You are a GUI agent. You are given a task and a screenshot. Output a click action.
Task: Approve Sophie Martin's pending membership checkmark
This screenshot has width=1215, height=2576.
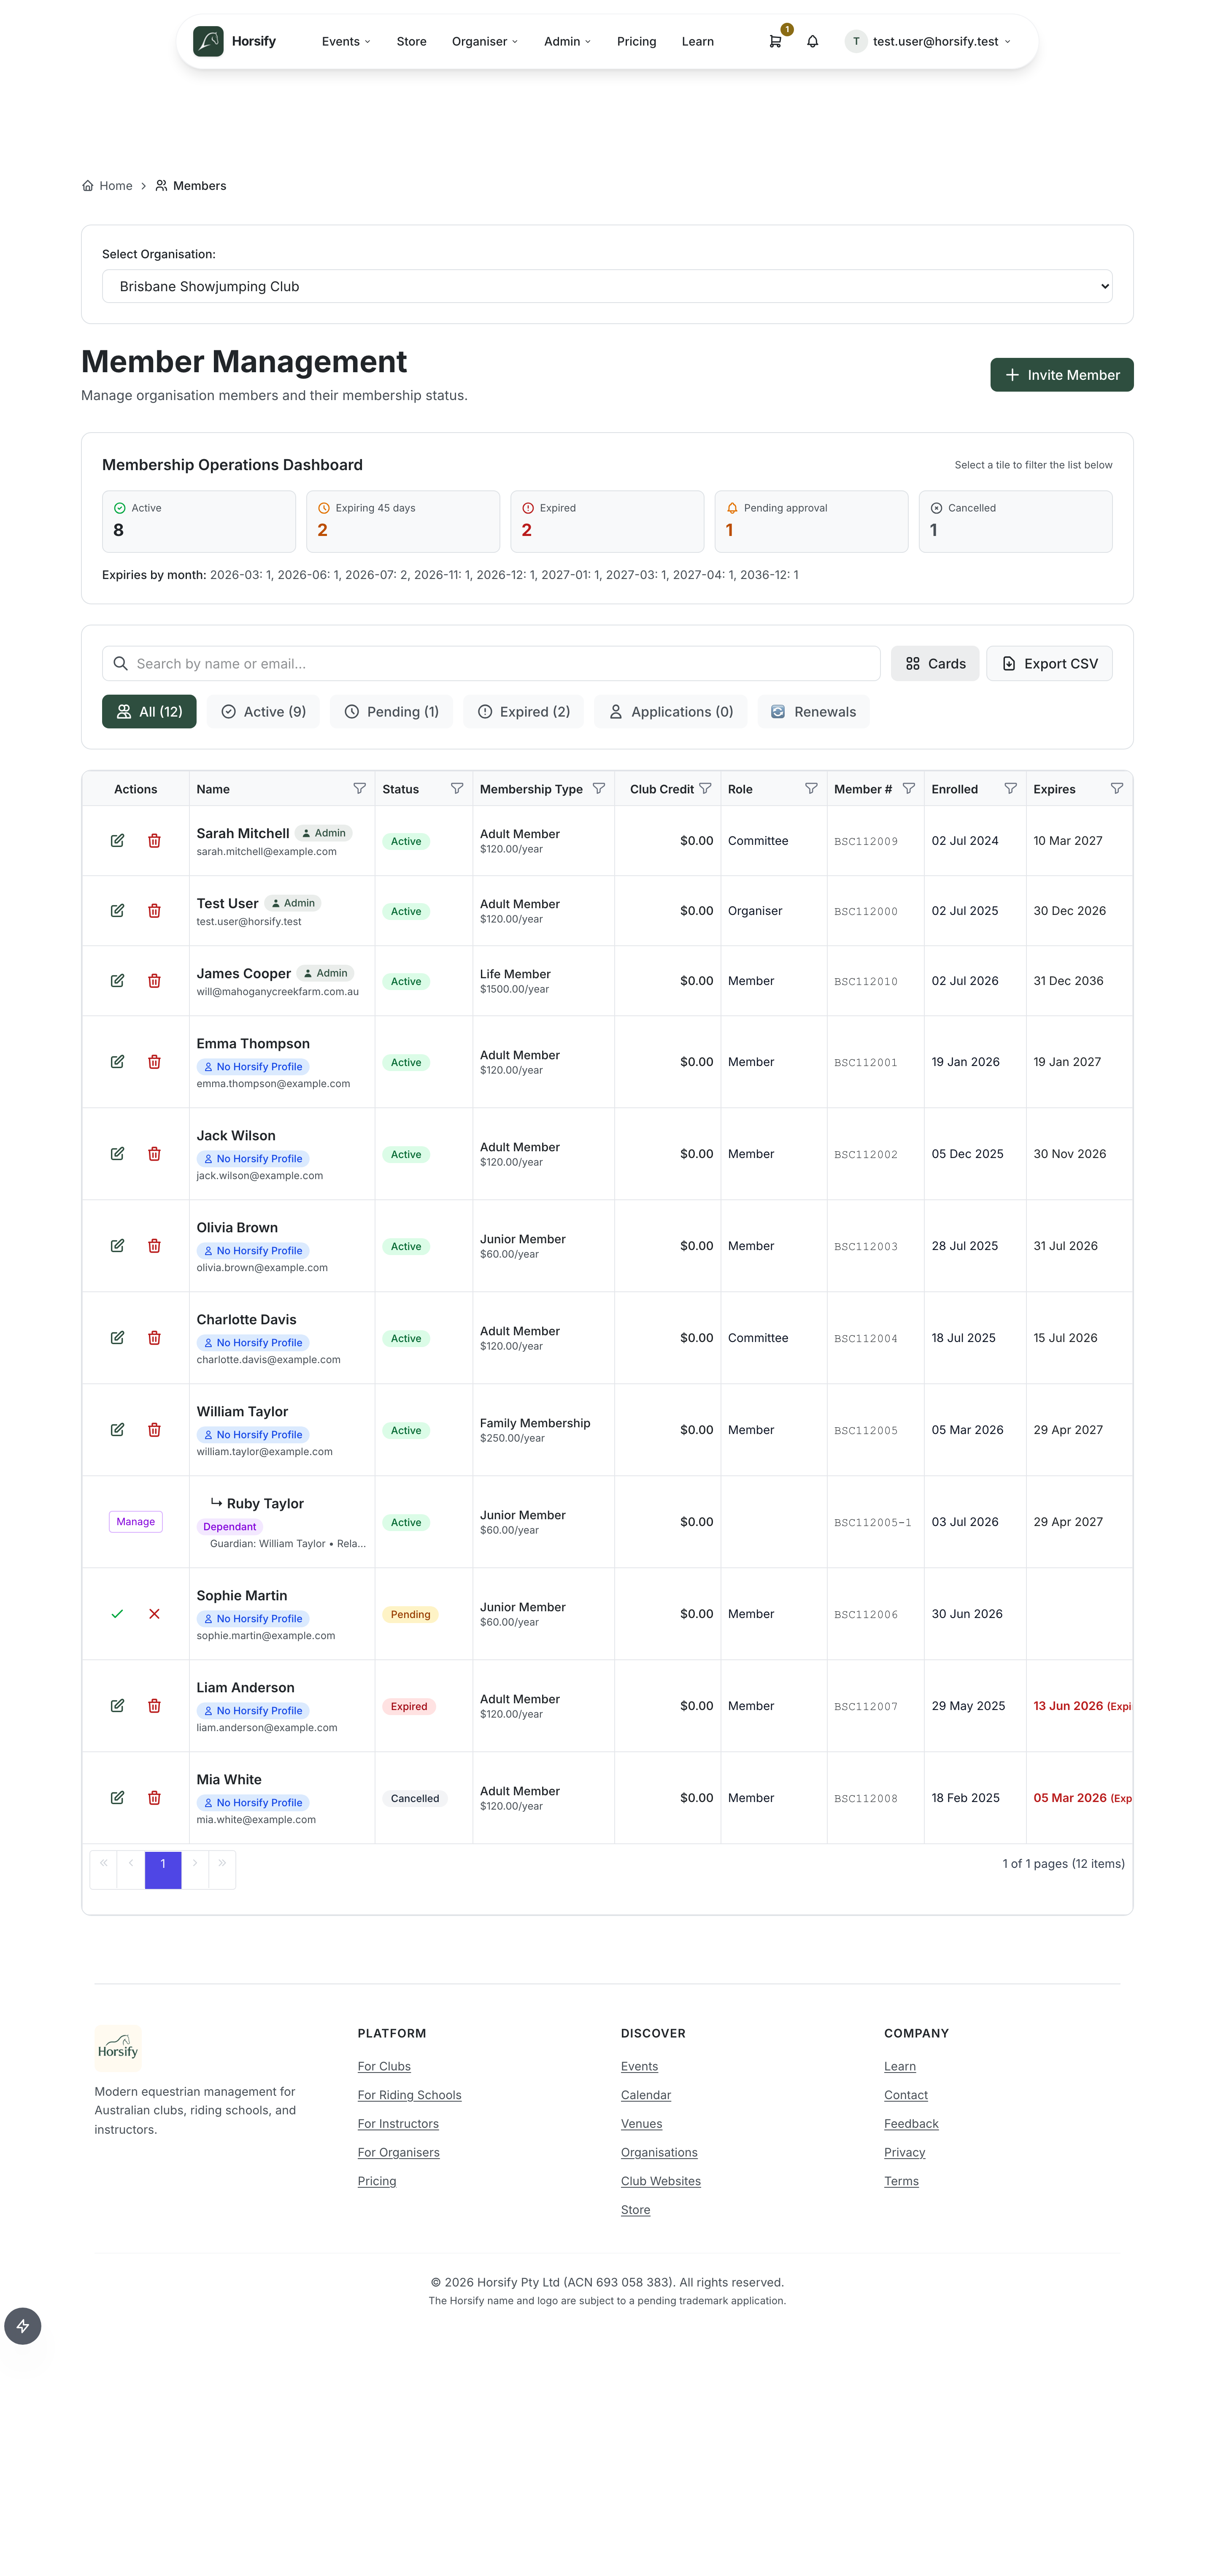pyautogui.click(x=117, y=1614)
